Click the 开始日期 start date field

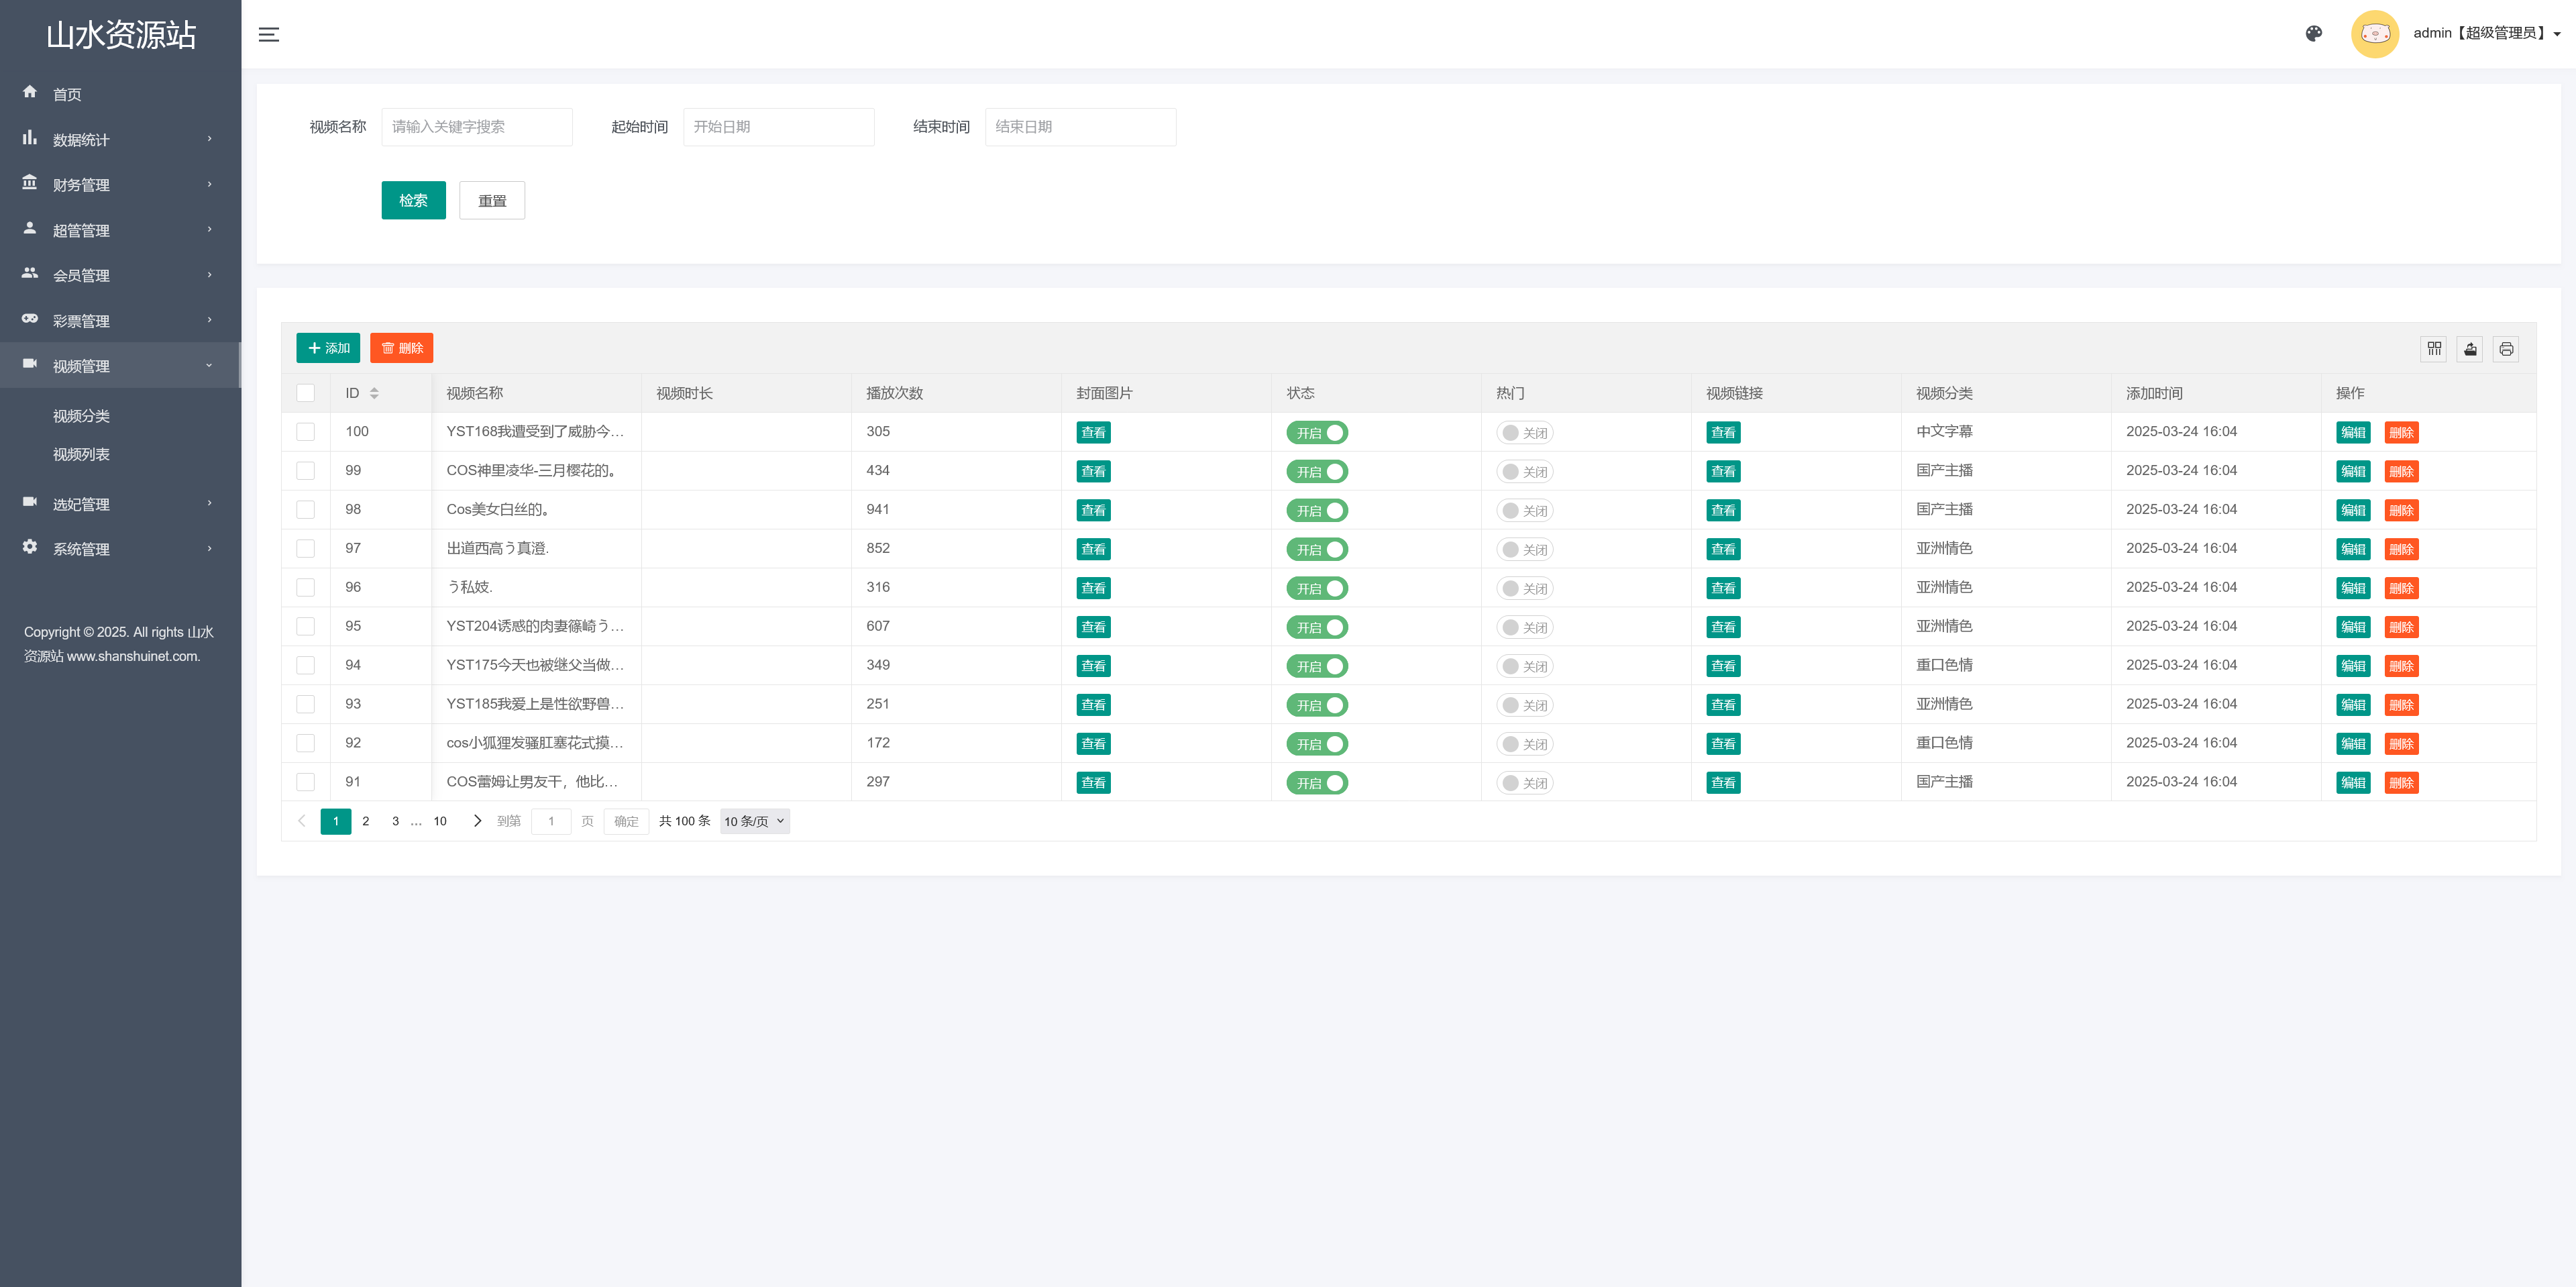[x=778, y=127]
